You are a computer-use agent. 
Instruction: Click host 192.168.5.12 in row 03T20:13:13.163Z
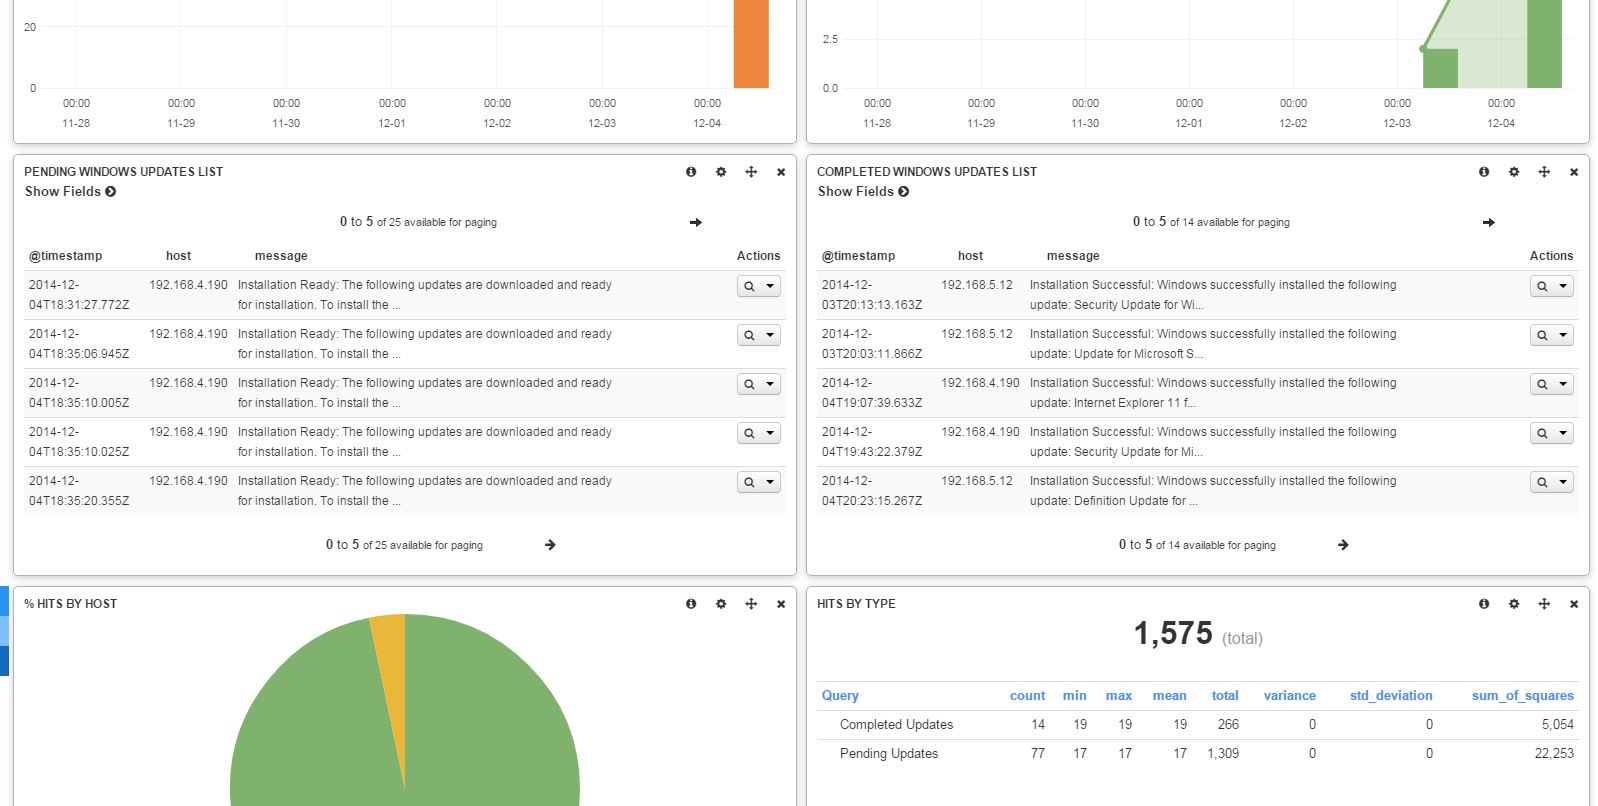click(977, 285)
